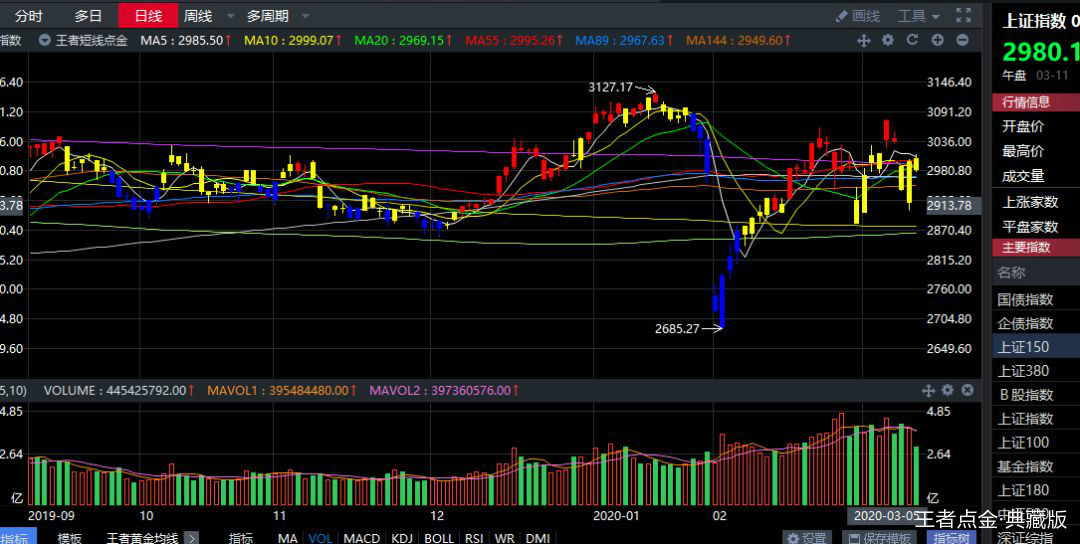Viewport: 1080px width, 544px height.
Task: Switch indicator to BOLL
Action: (439, 538)
